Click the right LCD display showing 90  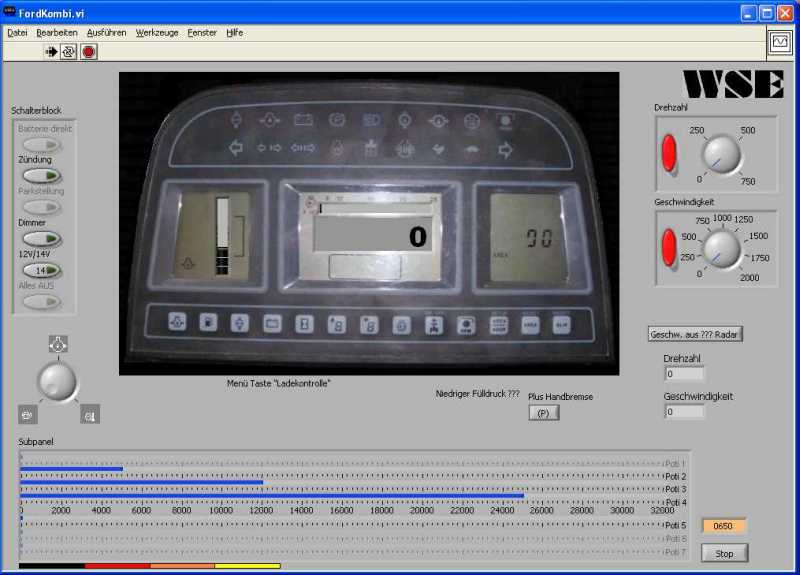pyautogui.click(x=528, y=238)
